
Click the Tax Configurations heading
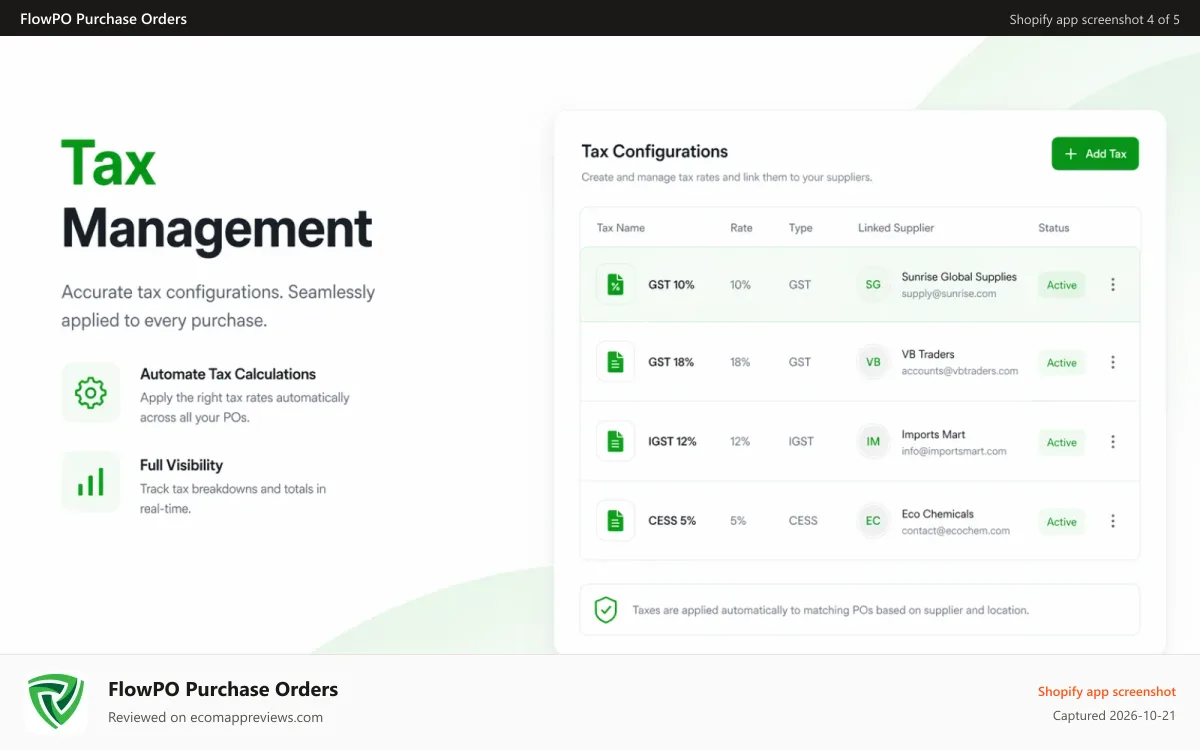tap(655, 152)
